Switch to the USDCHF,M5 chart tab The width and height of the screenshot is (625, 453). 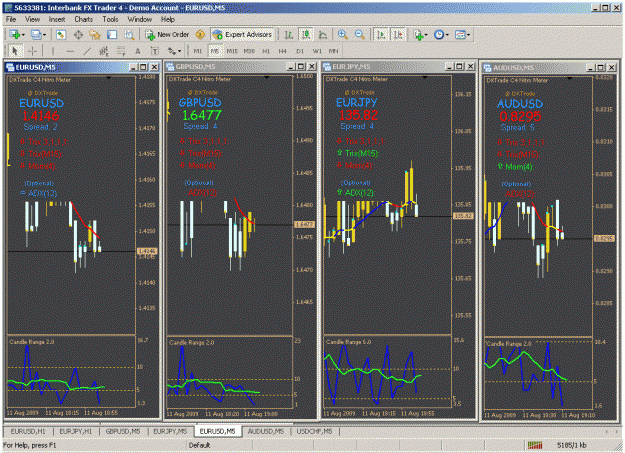pos(314,431)
